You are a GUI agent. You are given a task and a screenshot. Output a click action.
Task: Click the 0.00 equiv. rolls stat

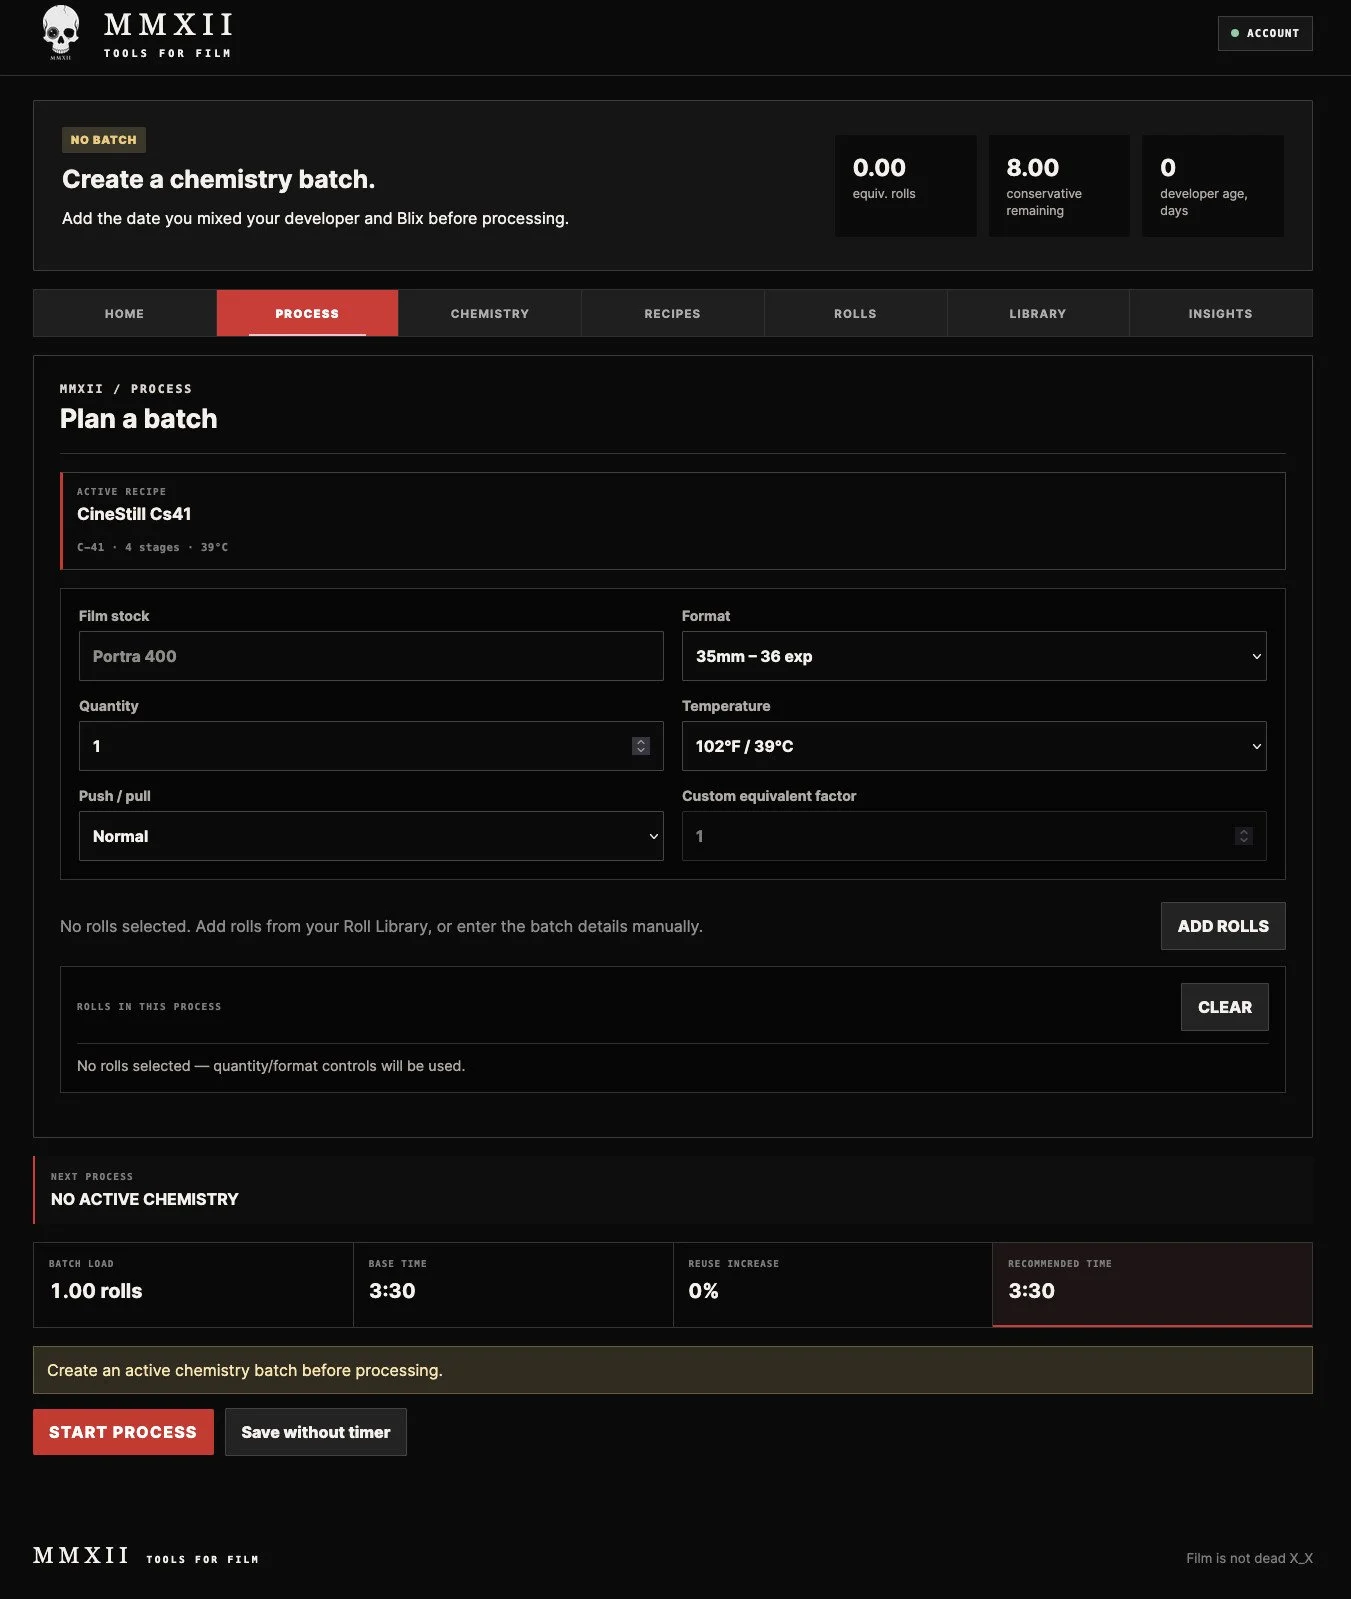coord(905,186)
